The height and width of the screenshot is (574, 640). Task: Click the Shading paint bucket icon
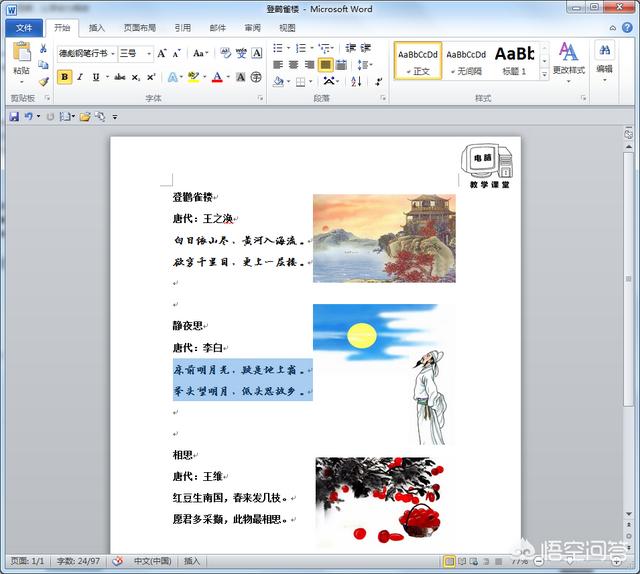click(x=278, y=82)
